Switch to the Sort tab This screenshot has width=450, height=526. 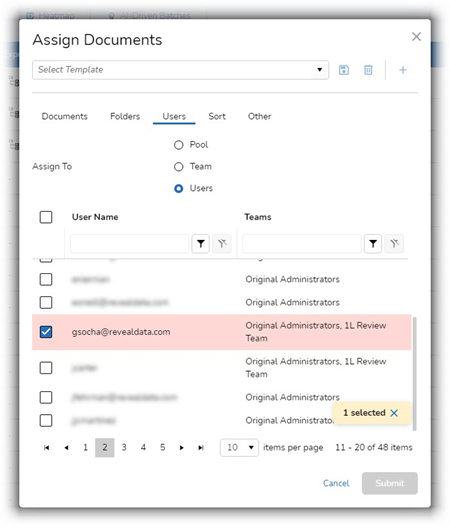click(x=217, y=116)
